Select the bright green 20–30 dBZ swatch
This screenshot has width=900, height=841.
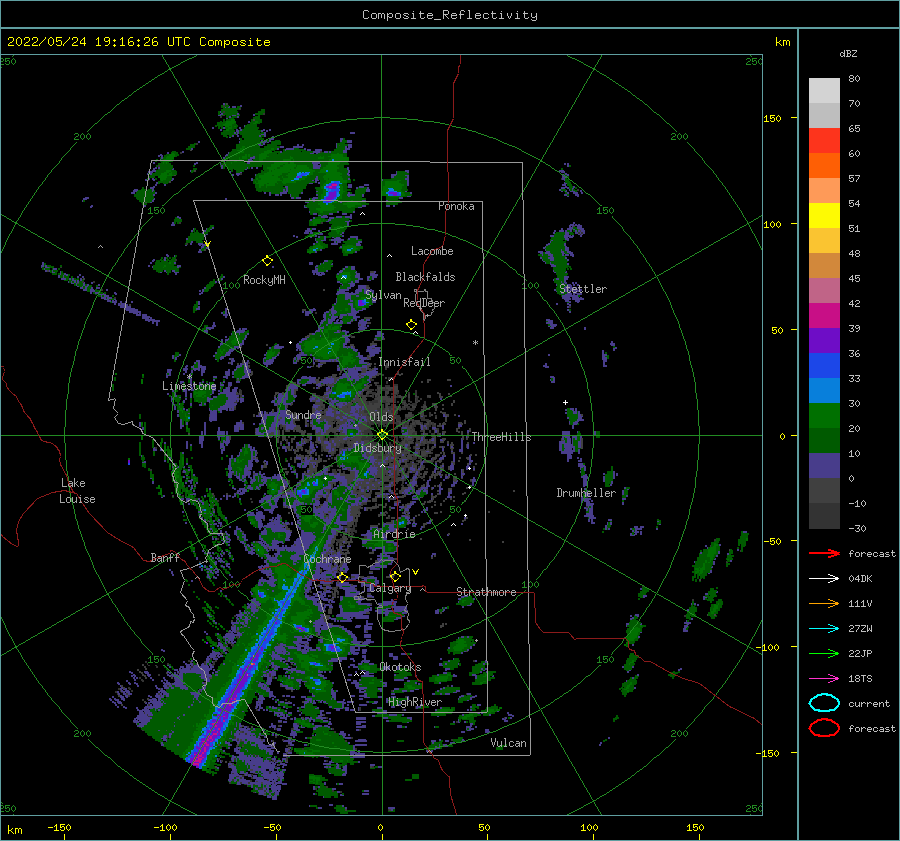(824, 416)
